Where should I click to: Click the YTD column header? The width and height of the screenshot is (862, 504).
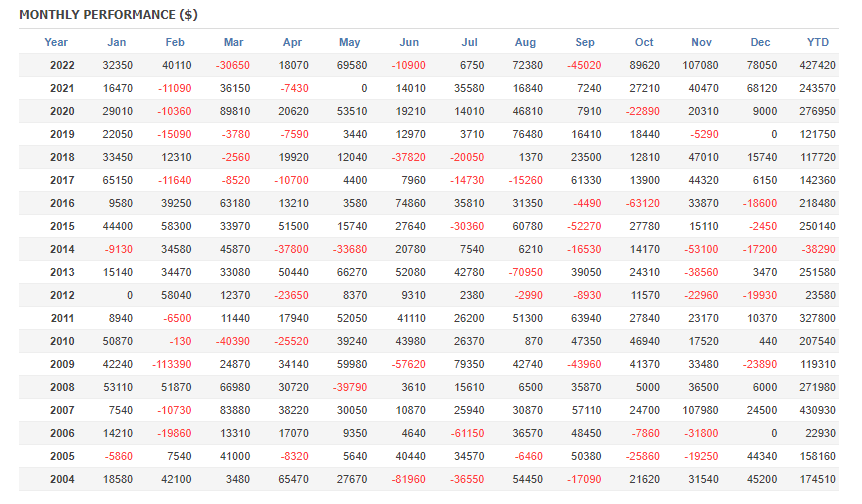point(818,42)
